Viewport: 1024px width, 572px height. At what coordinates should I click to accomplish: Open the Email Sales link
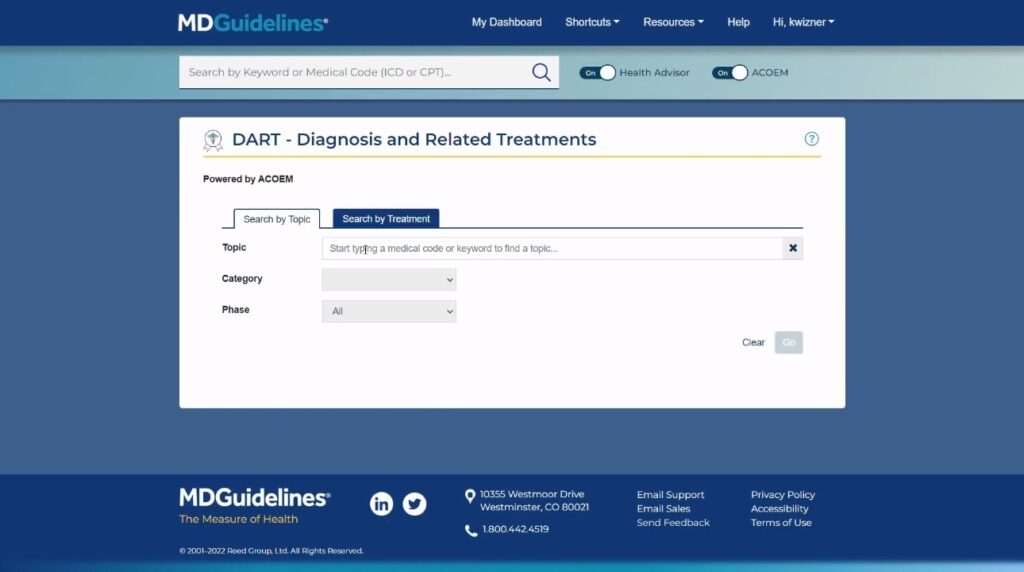664,509
